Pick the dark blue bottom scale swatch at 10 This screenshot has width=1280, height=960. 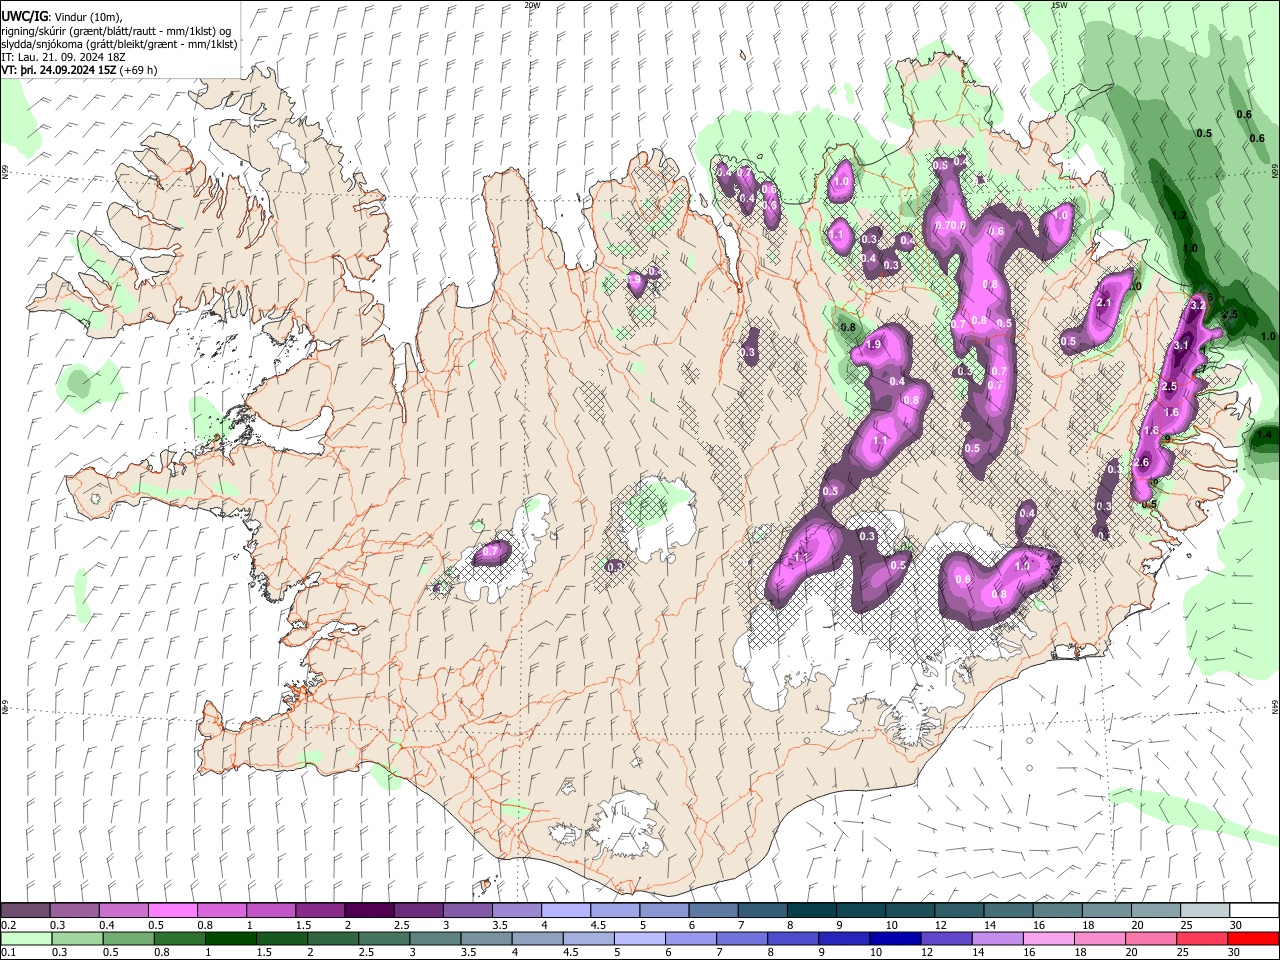(x=893, y=938)
